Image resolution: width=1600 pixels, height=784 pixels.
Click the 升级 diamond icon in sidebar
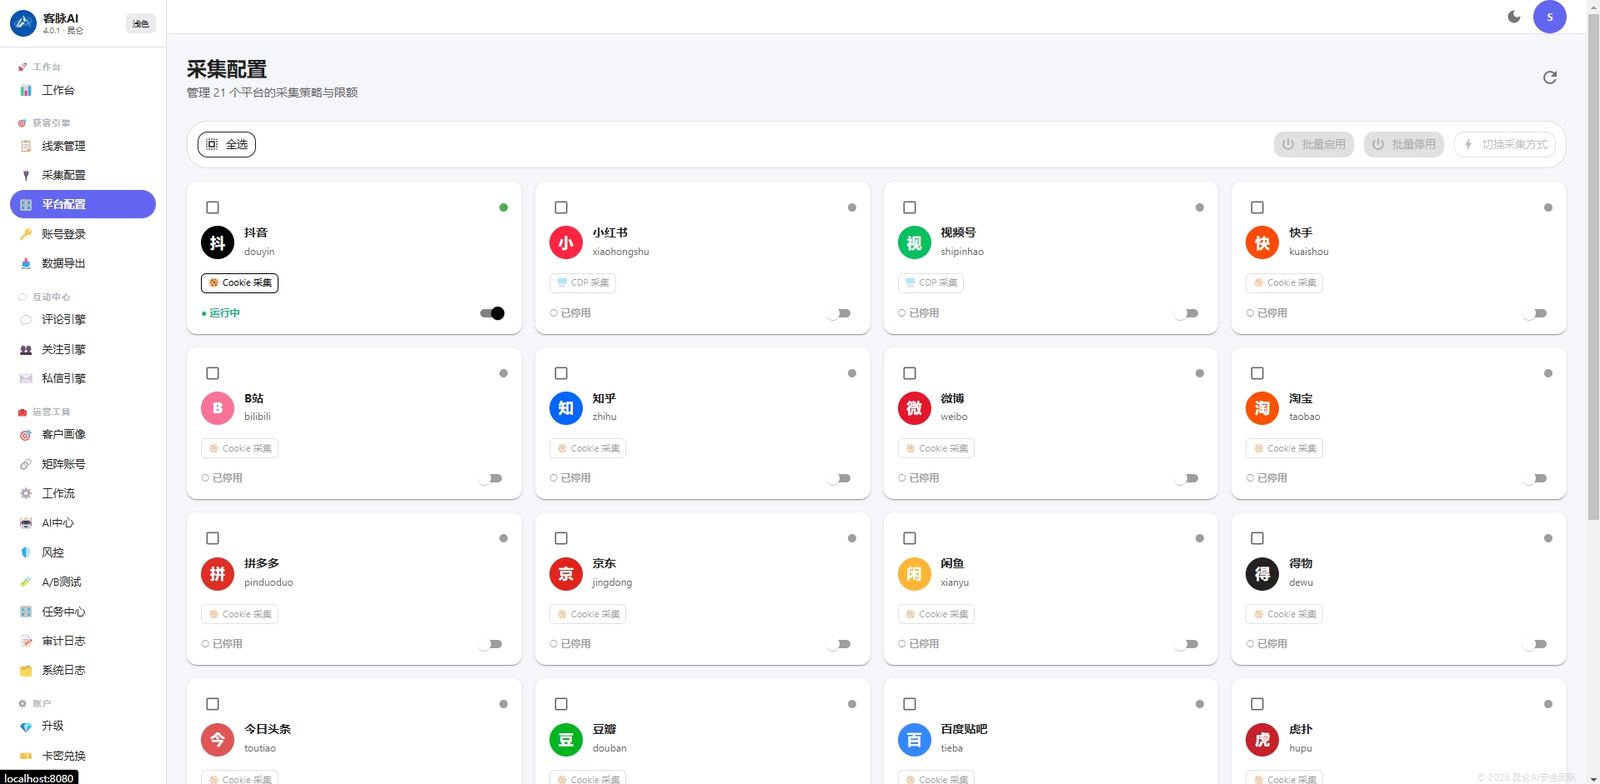pyautogui.click(x=26, y=727)
